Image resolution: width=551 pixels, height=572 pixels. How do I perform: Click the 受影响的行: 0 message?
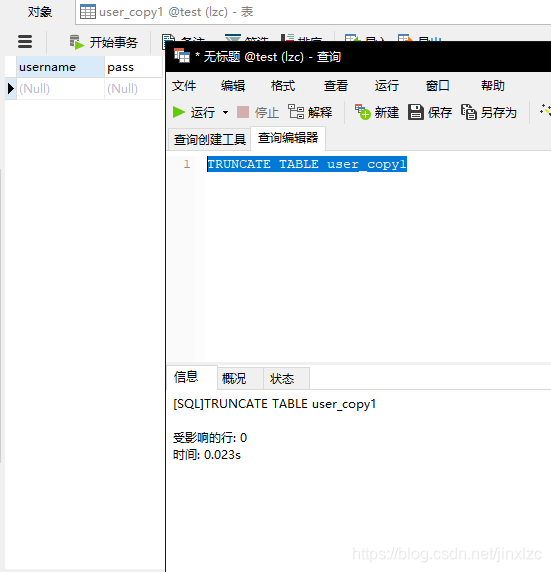(210, 438)
